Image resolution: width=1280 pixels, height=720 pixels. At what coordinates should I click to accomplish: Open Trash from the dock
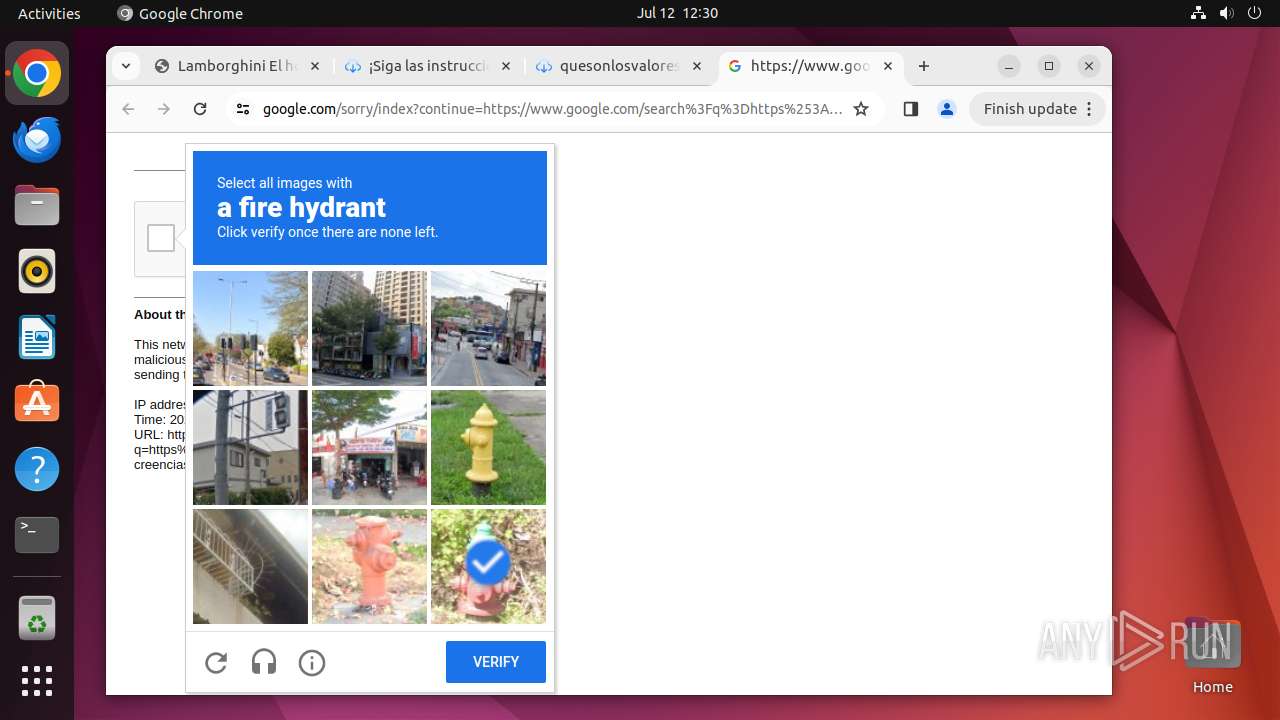(37, 618)
